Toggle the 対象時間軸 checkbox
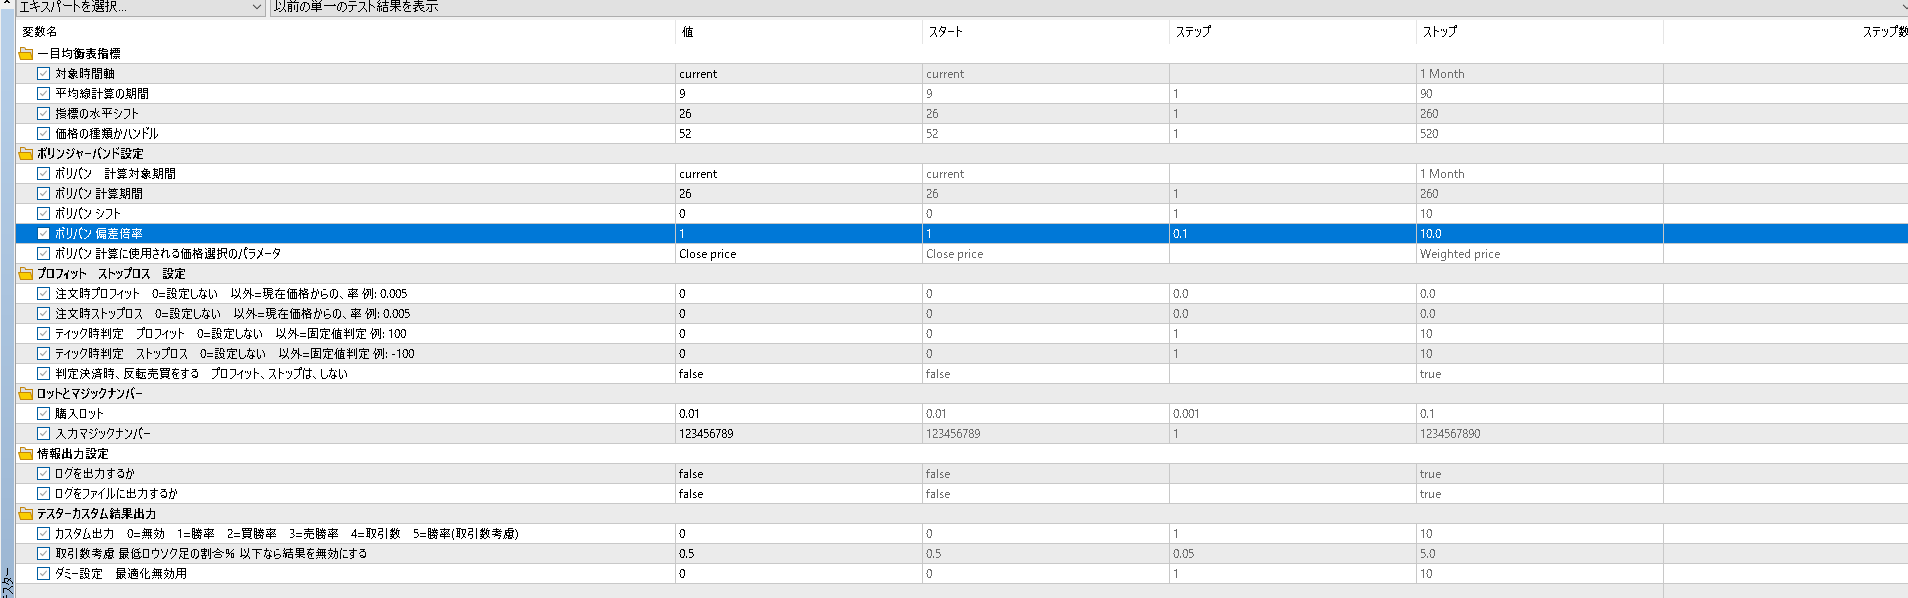Screen dimensions: 1908x598 tap(43, 73)
